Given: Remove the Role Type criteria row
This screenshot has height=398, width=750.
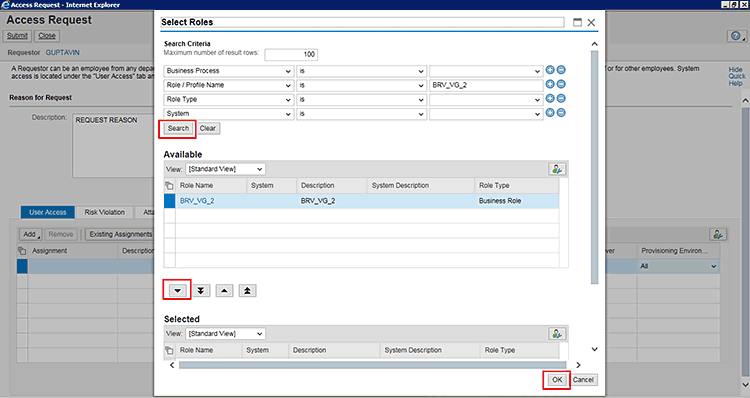Looking at the screenshot, I should [x=561, y=99].
